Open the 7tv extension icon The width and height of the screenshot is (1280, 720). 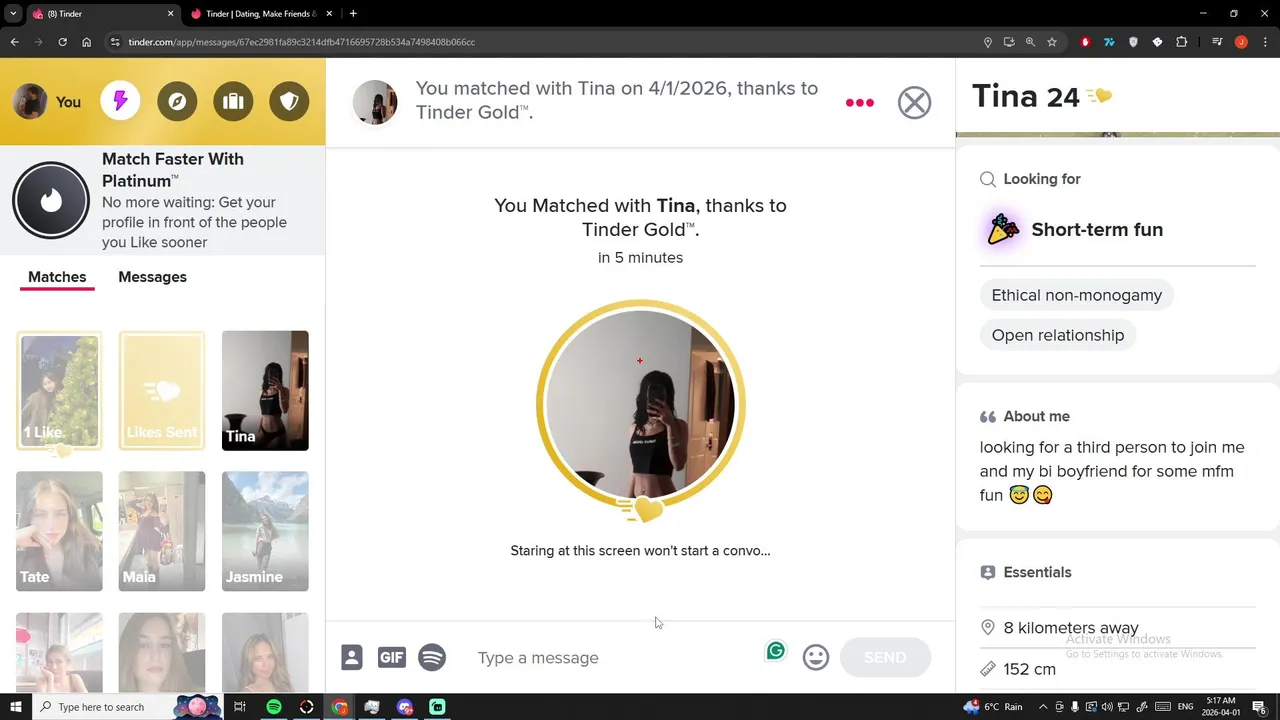[1109, 42]
